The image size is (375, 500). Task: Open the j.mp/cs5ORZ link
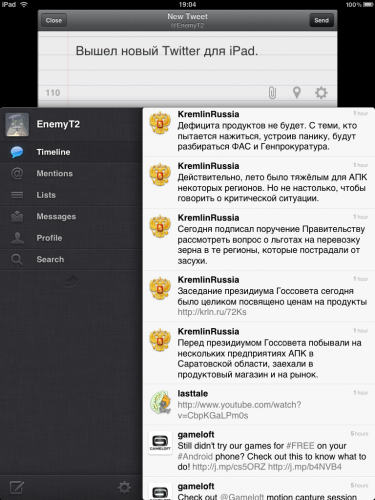[229, 467]
